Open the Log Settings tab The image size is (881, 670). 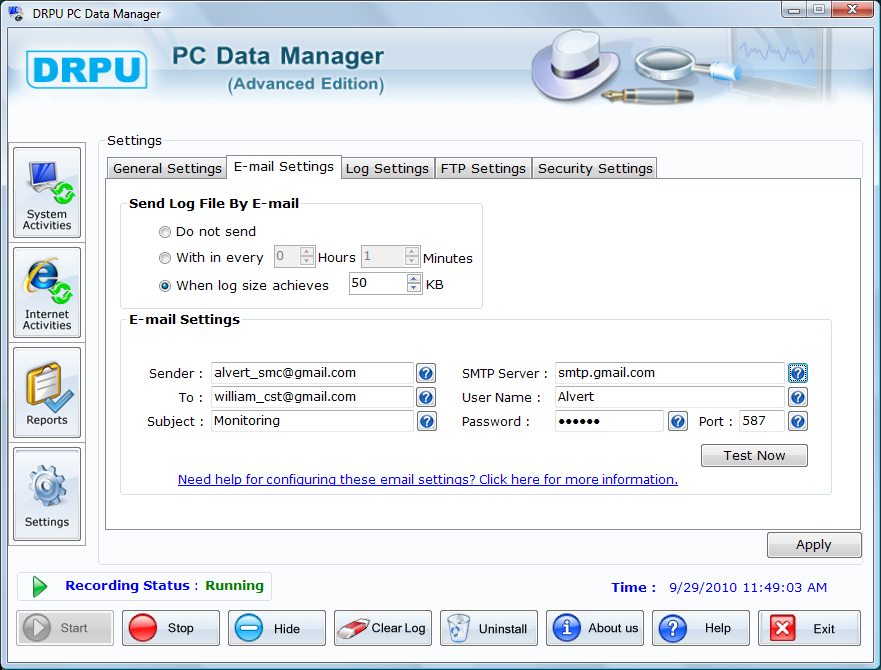point(387,169)
